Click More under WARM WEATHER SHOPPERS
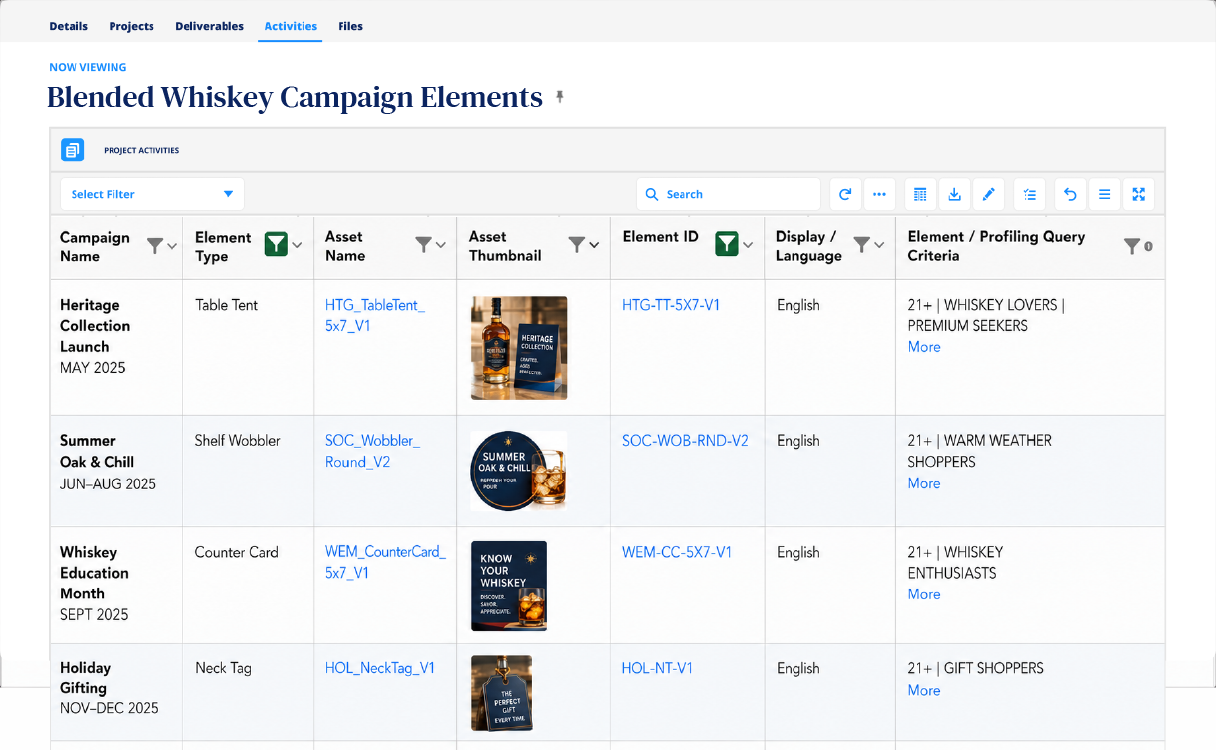This screenshot has width=1216, height=750. pyautogui.click(x=924, y=483)
